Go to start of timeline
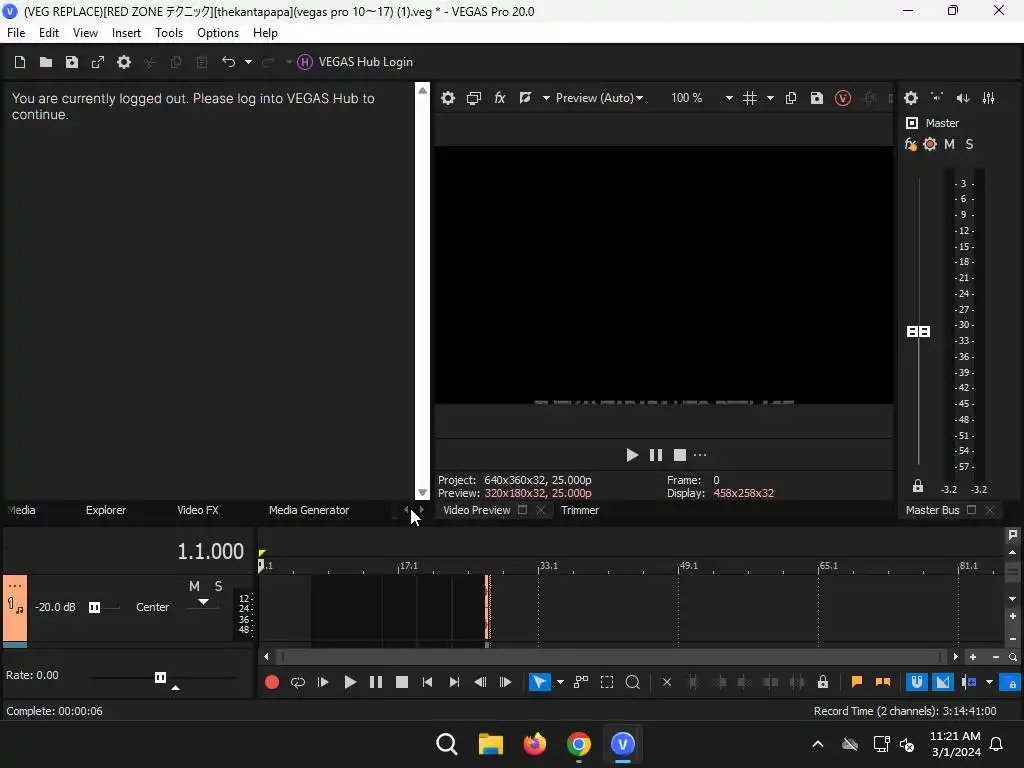 [x=428, y=682]
